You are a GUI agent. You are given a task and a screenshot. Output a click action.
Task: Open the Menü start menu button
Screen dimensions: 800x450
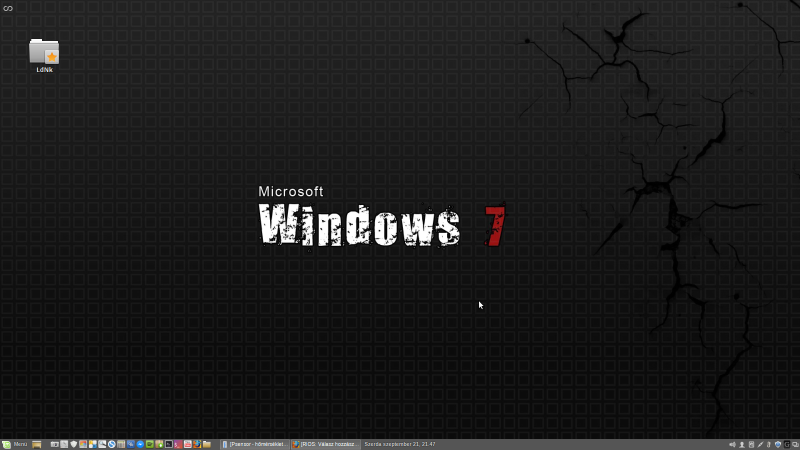coord(14,444)
